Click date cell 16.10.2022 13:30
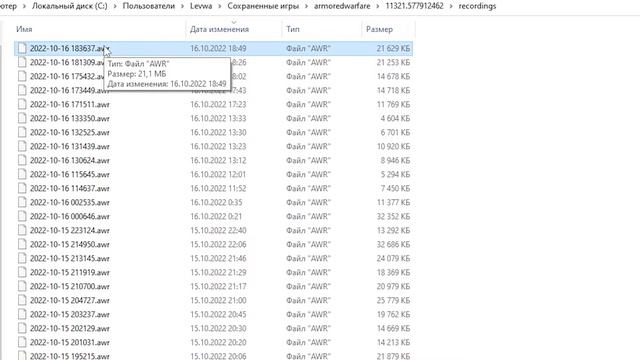 point(218,132)
